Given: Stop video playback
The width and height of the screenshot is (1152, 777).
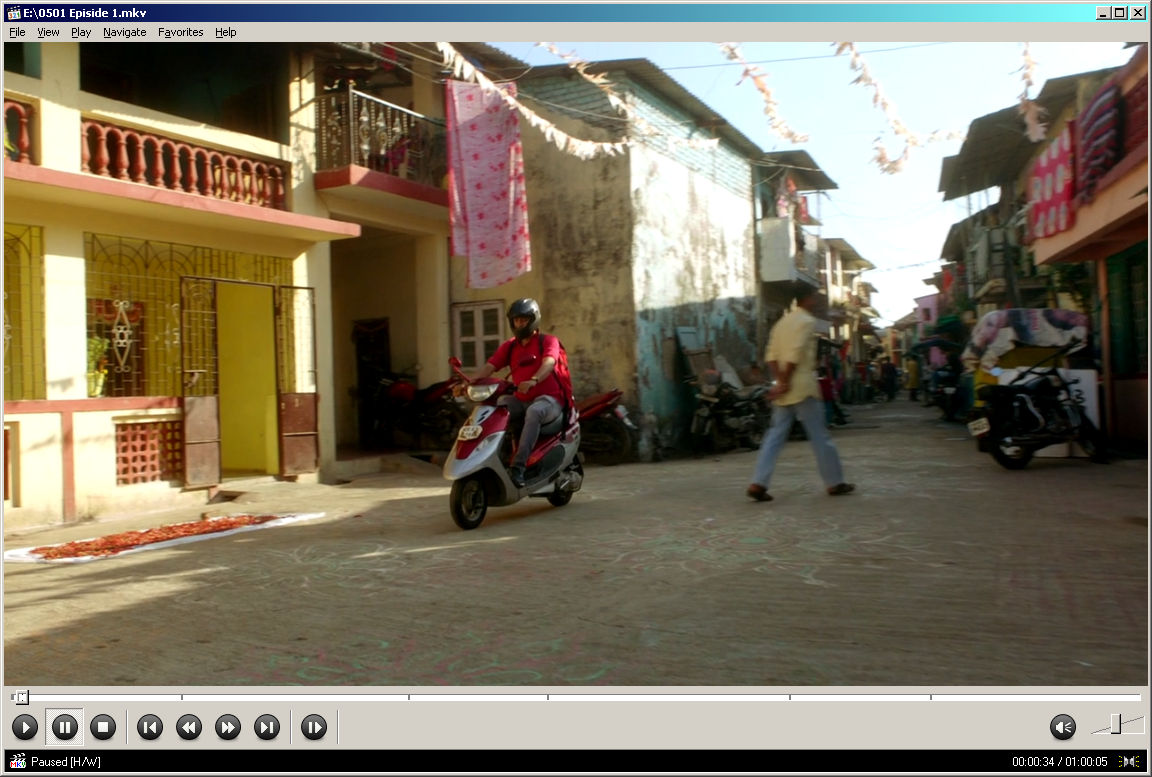Looking at the screenshot, I should point(103,727).
